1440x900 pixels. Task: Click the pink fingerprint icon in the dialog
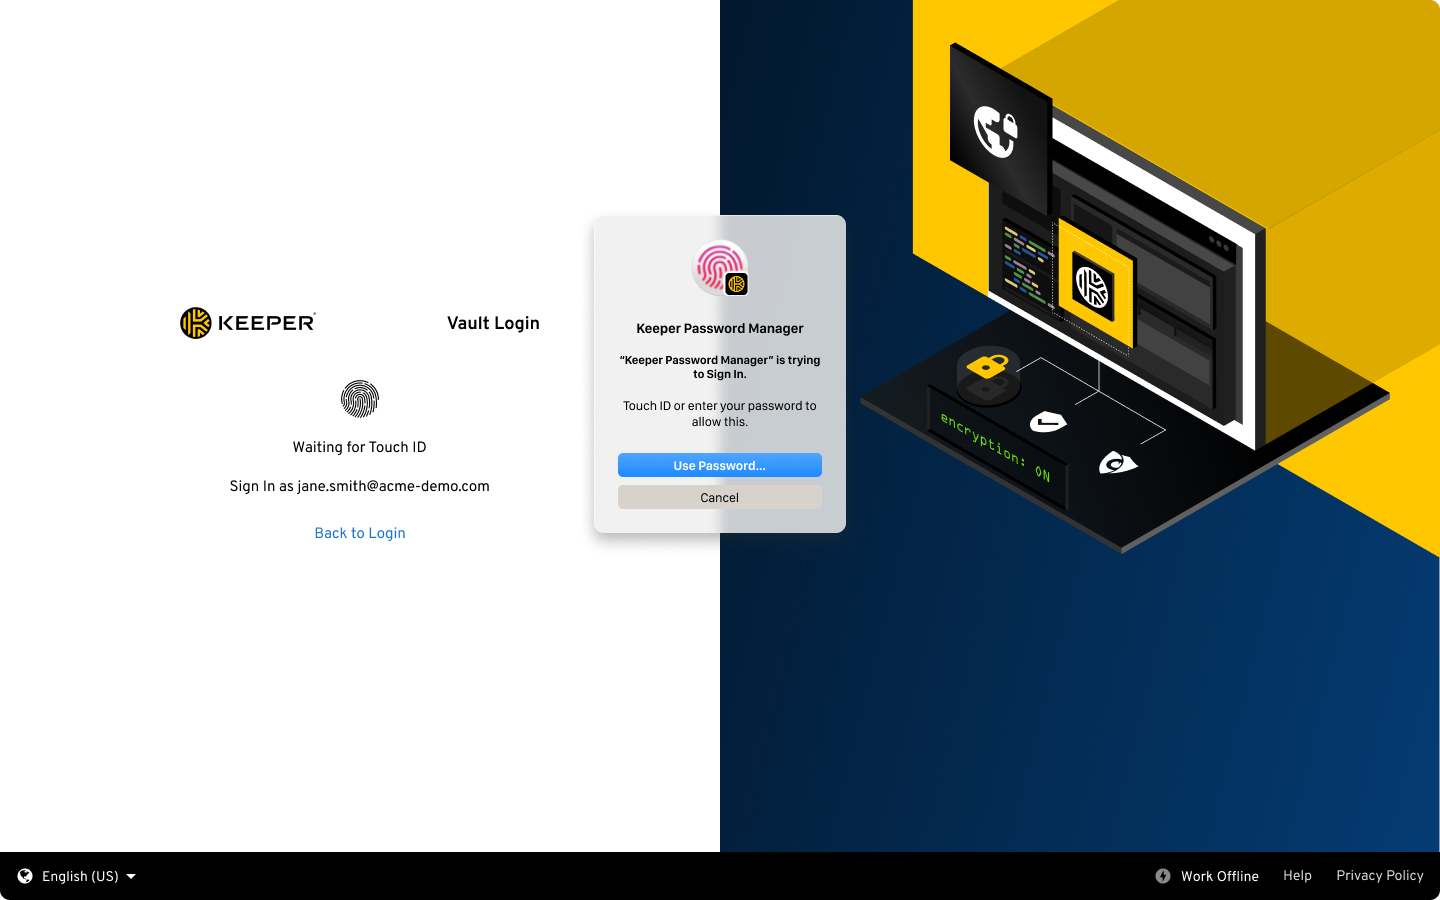pos(717,266)
